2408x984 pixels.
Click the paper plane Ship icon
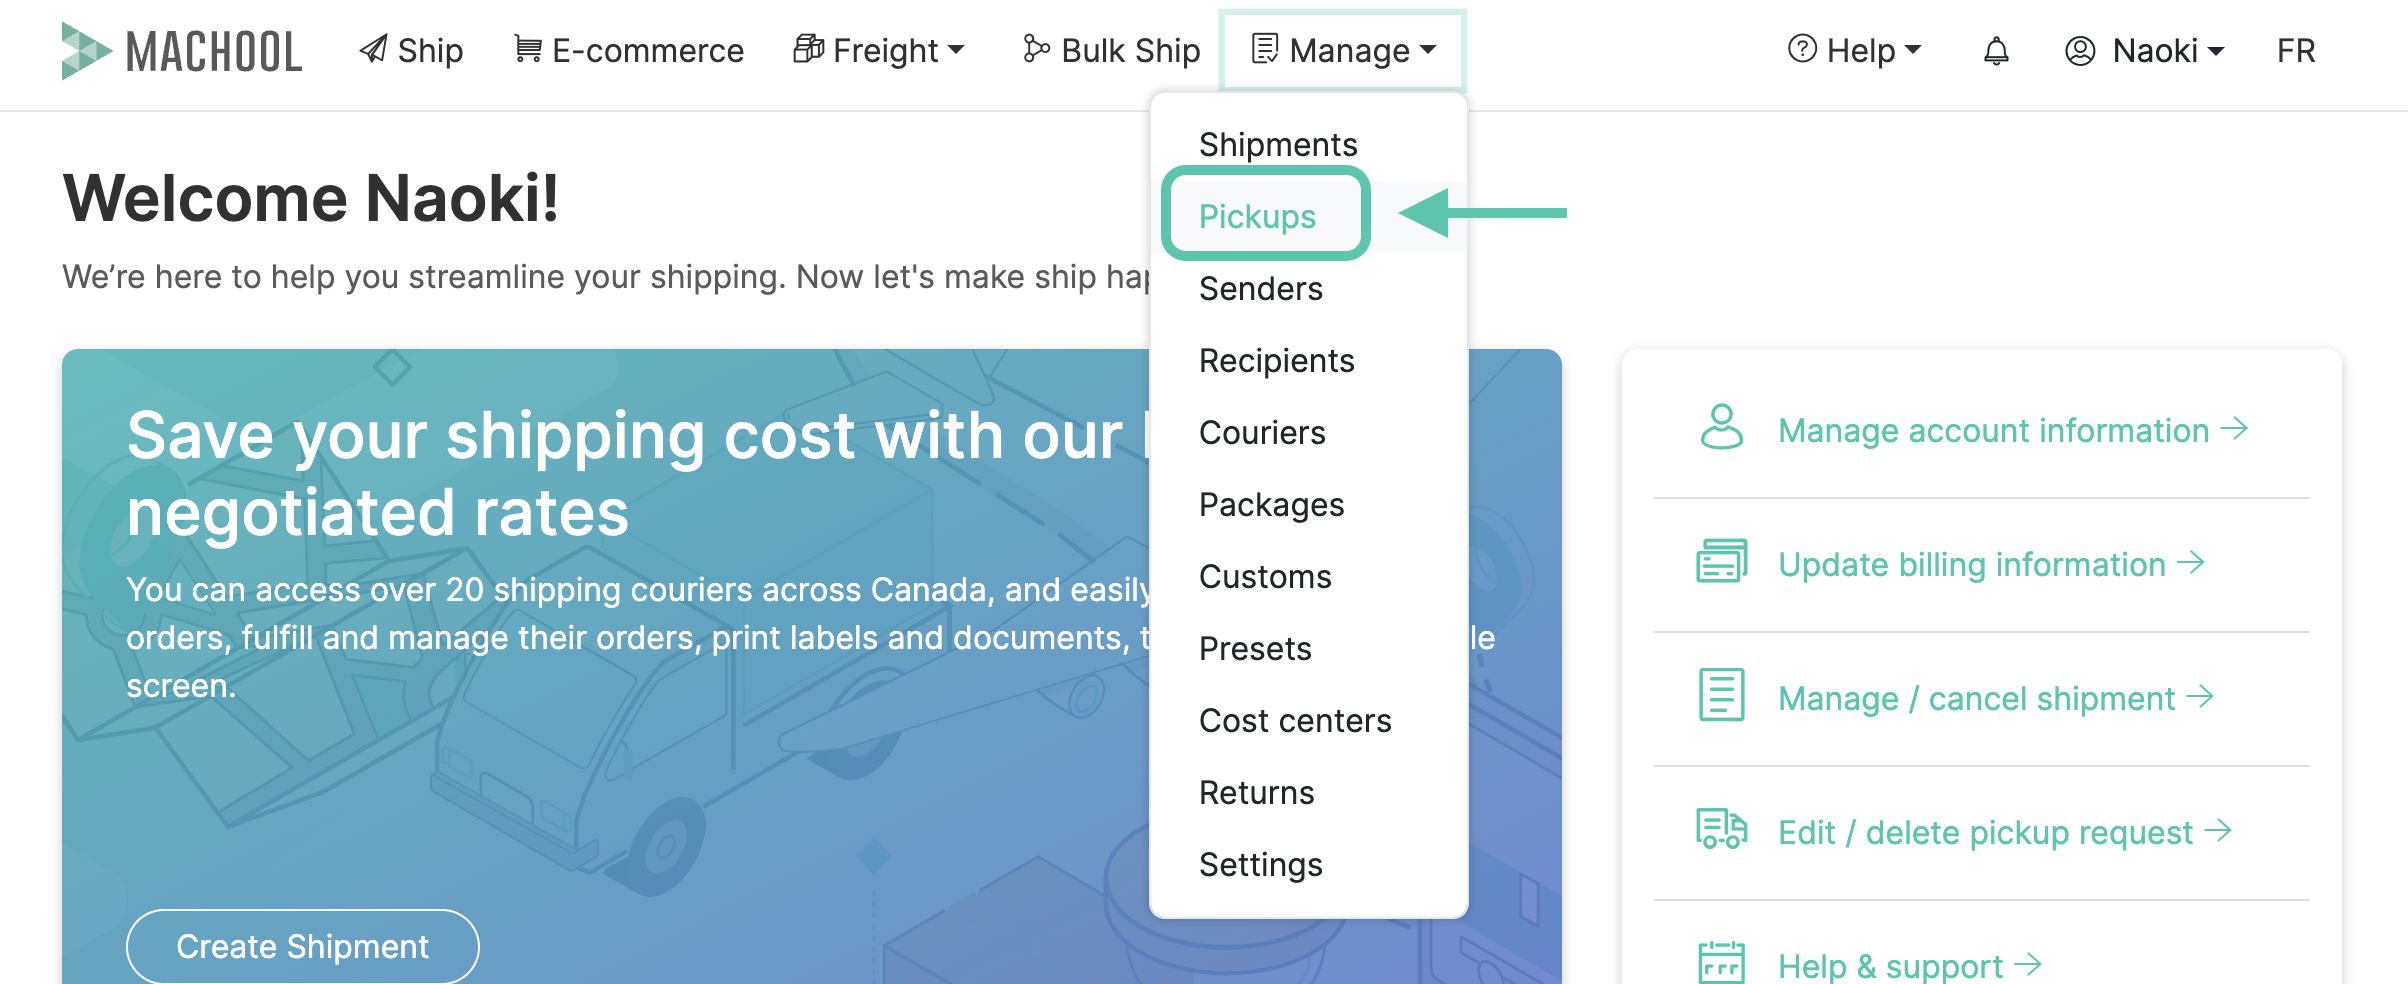(374, 50)
